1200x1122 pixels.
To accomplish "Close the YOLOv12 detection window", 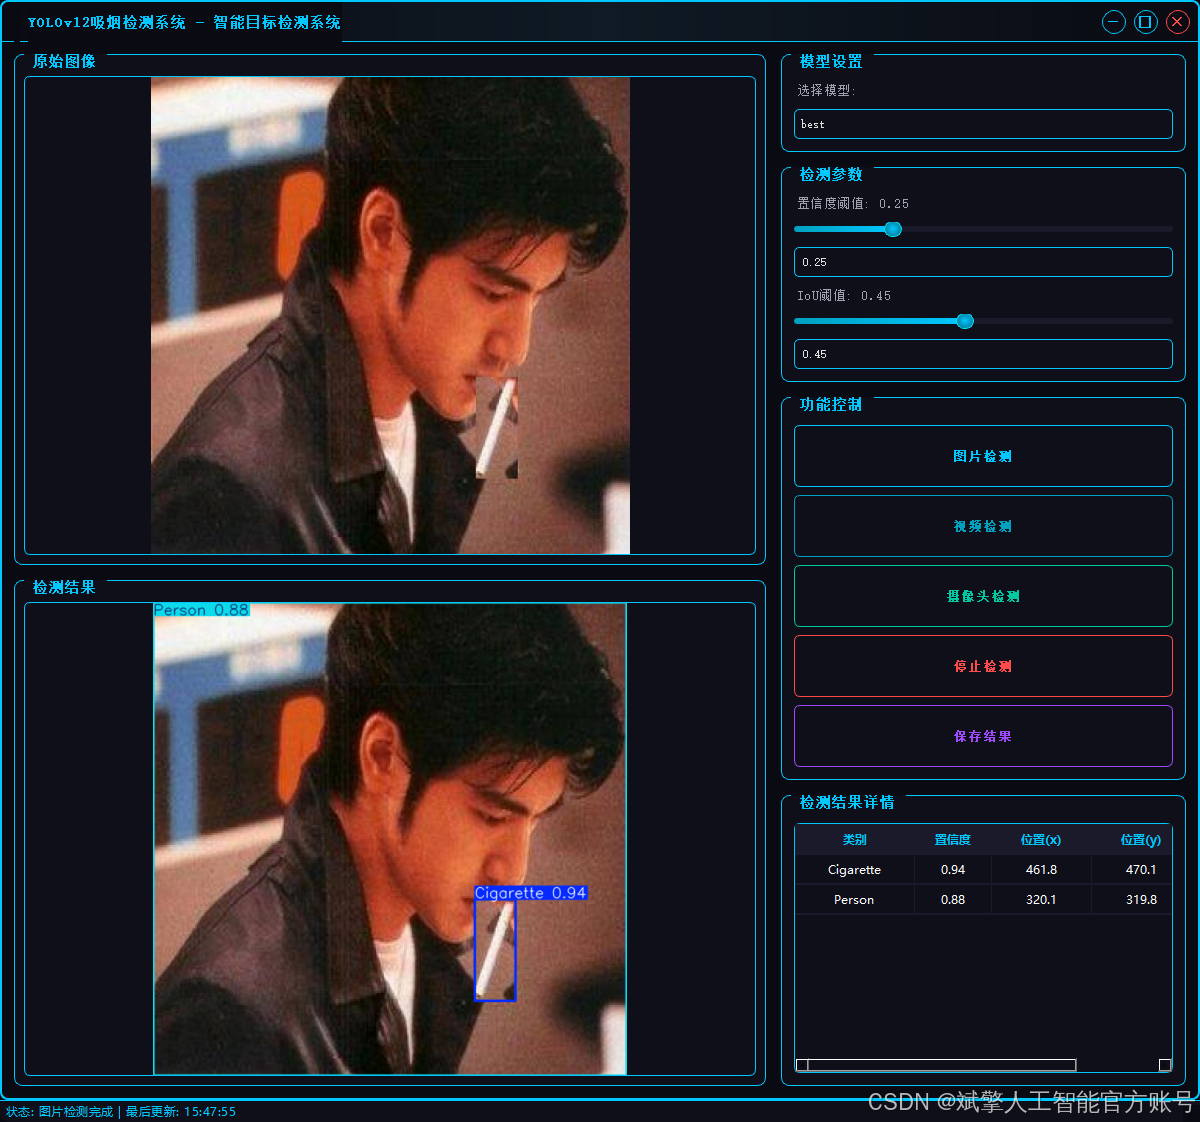I will [x=1178, y=22].
